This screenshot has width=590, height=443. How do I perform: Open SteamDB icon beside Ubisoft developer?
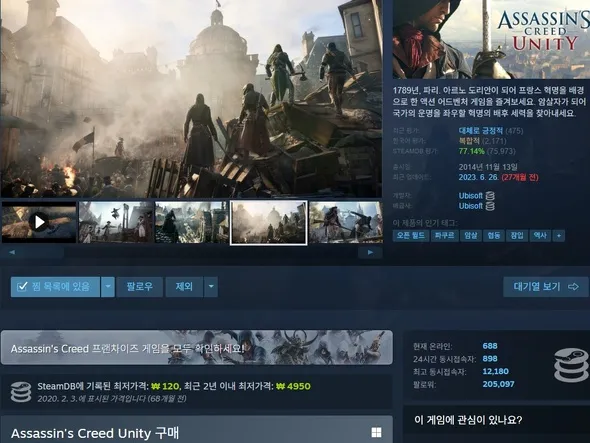click(490, 196)
